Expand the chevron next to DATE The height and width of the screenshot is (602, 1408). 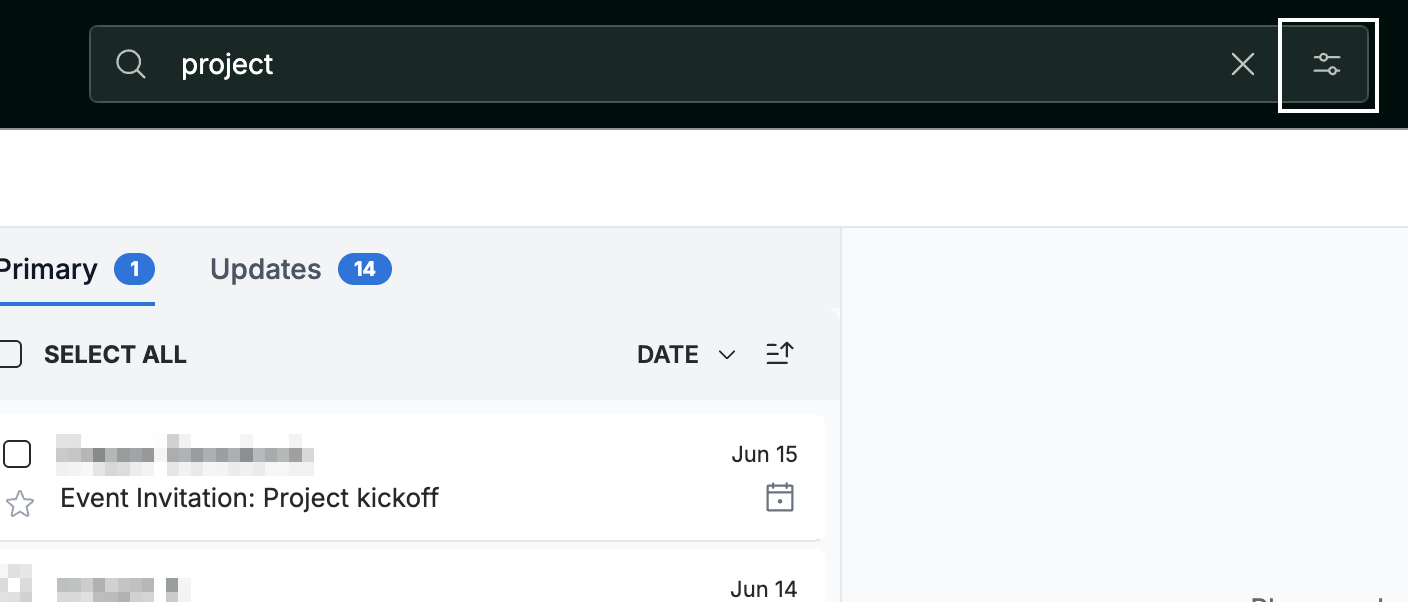727,355
